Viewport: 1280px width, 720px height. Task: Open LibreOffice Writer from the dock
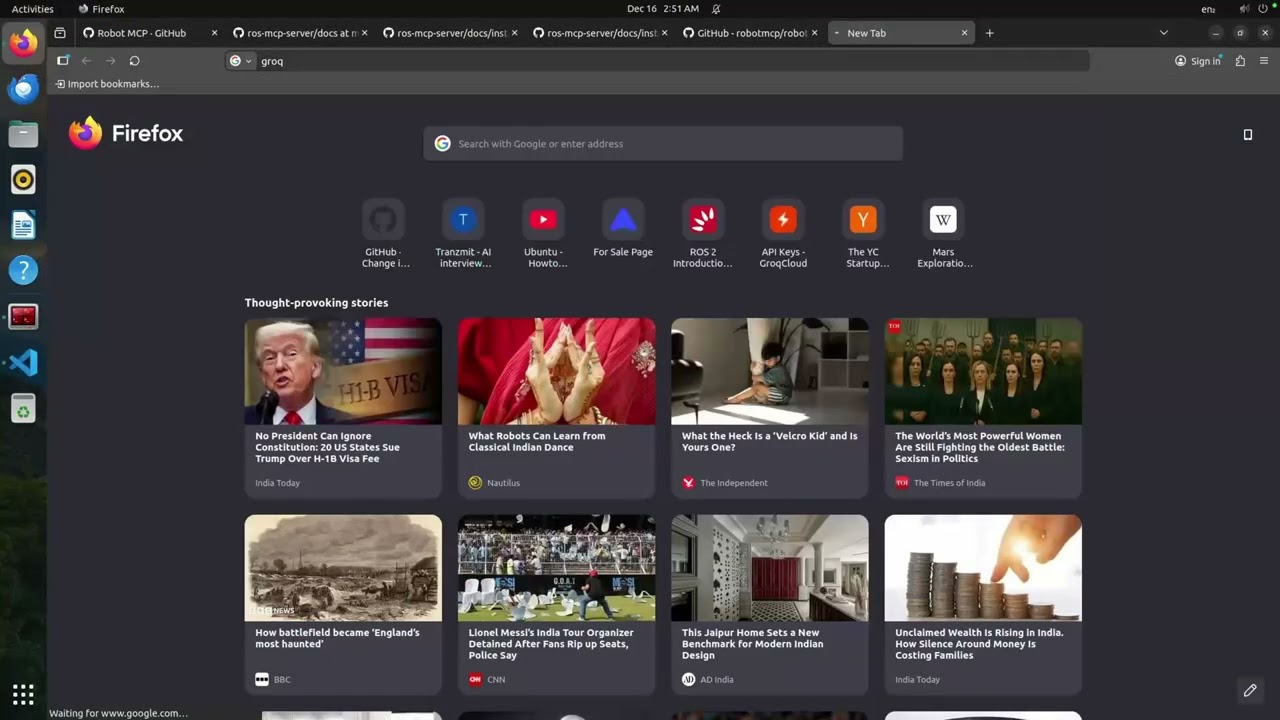point(23,225)
